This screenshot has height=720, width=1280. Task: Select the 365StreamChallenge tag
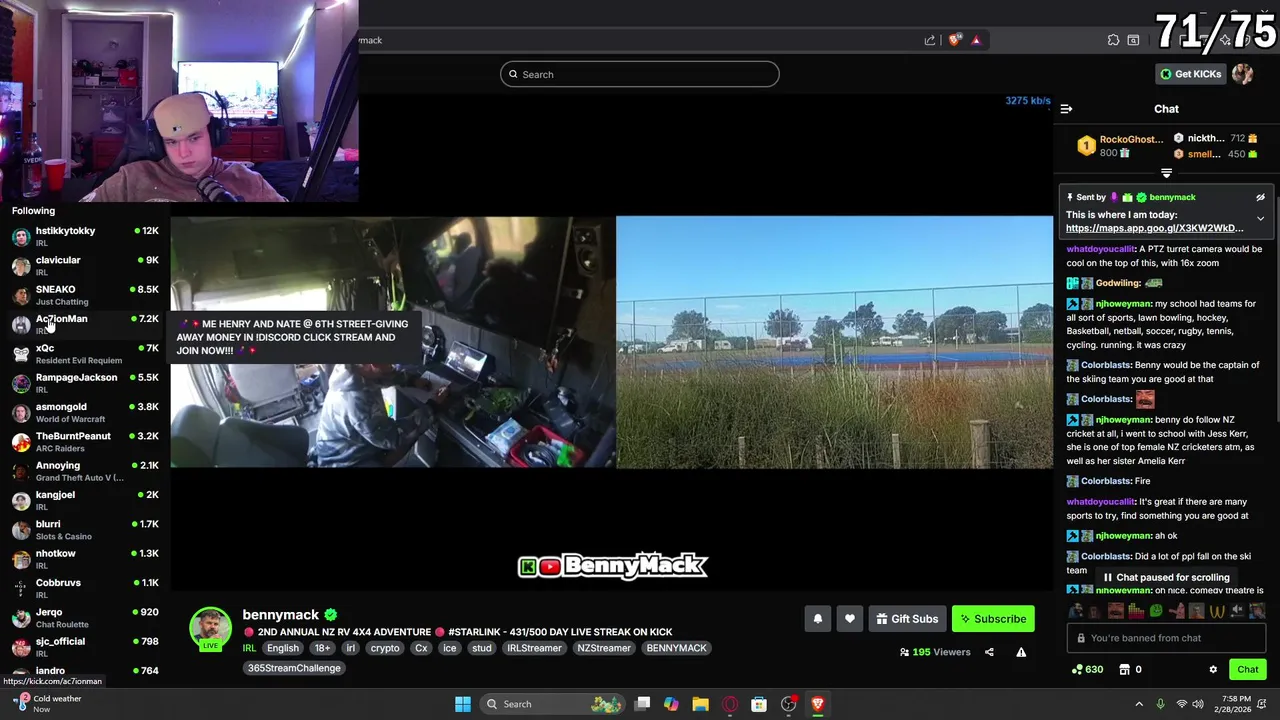tap(294, 668)
